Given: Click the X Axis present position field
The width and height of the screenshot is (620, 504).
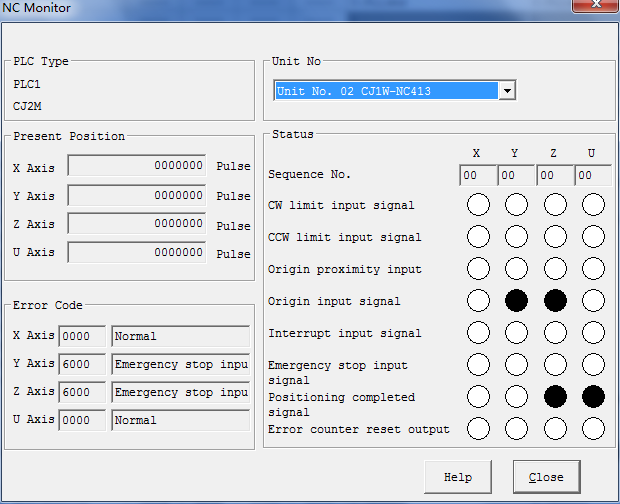Looking at the screenshot, I should tap(137, 166).
